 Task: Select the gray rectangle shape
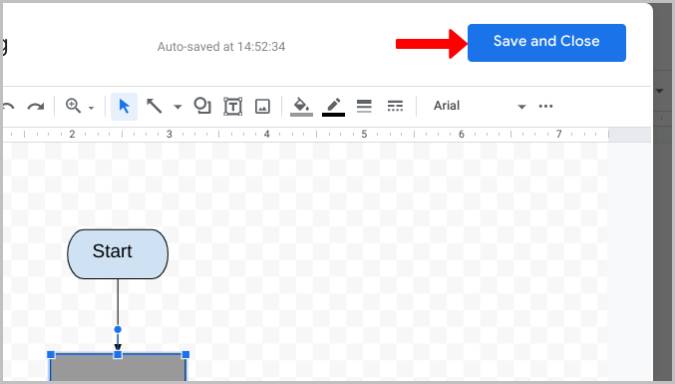118,368
